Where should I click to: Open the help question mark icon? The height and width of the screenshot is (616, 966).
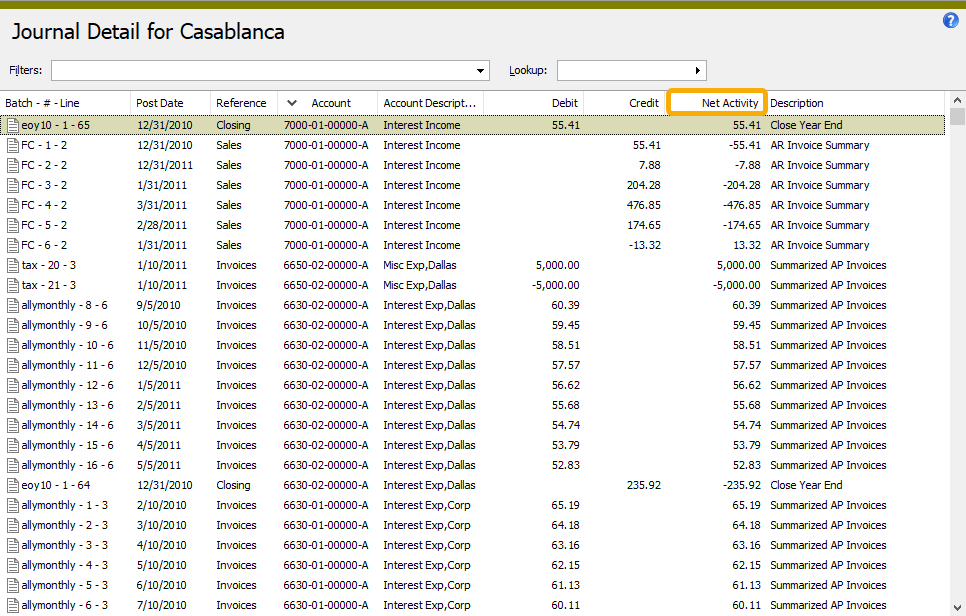(950, 21)
